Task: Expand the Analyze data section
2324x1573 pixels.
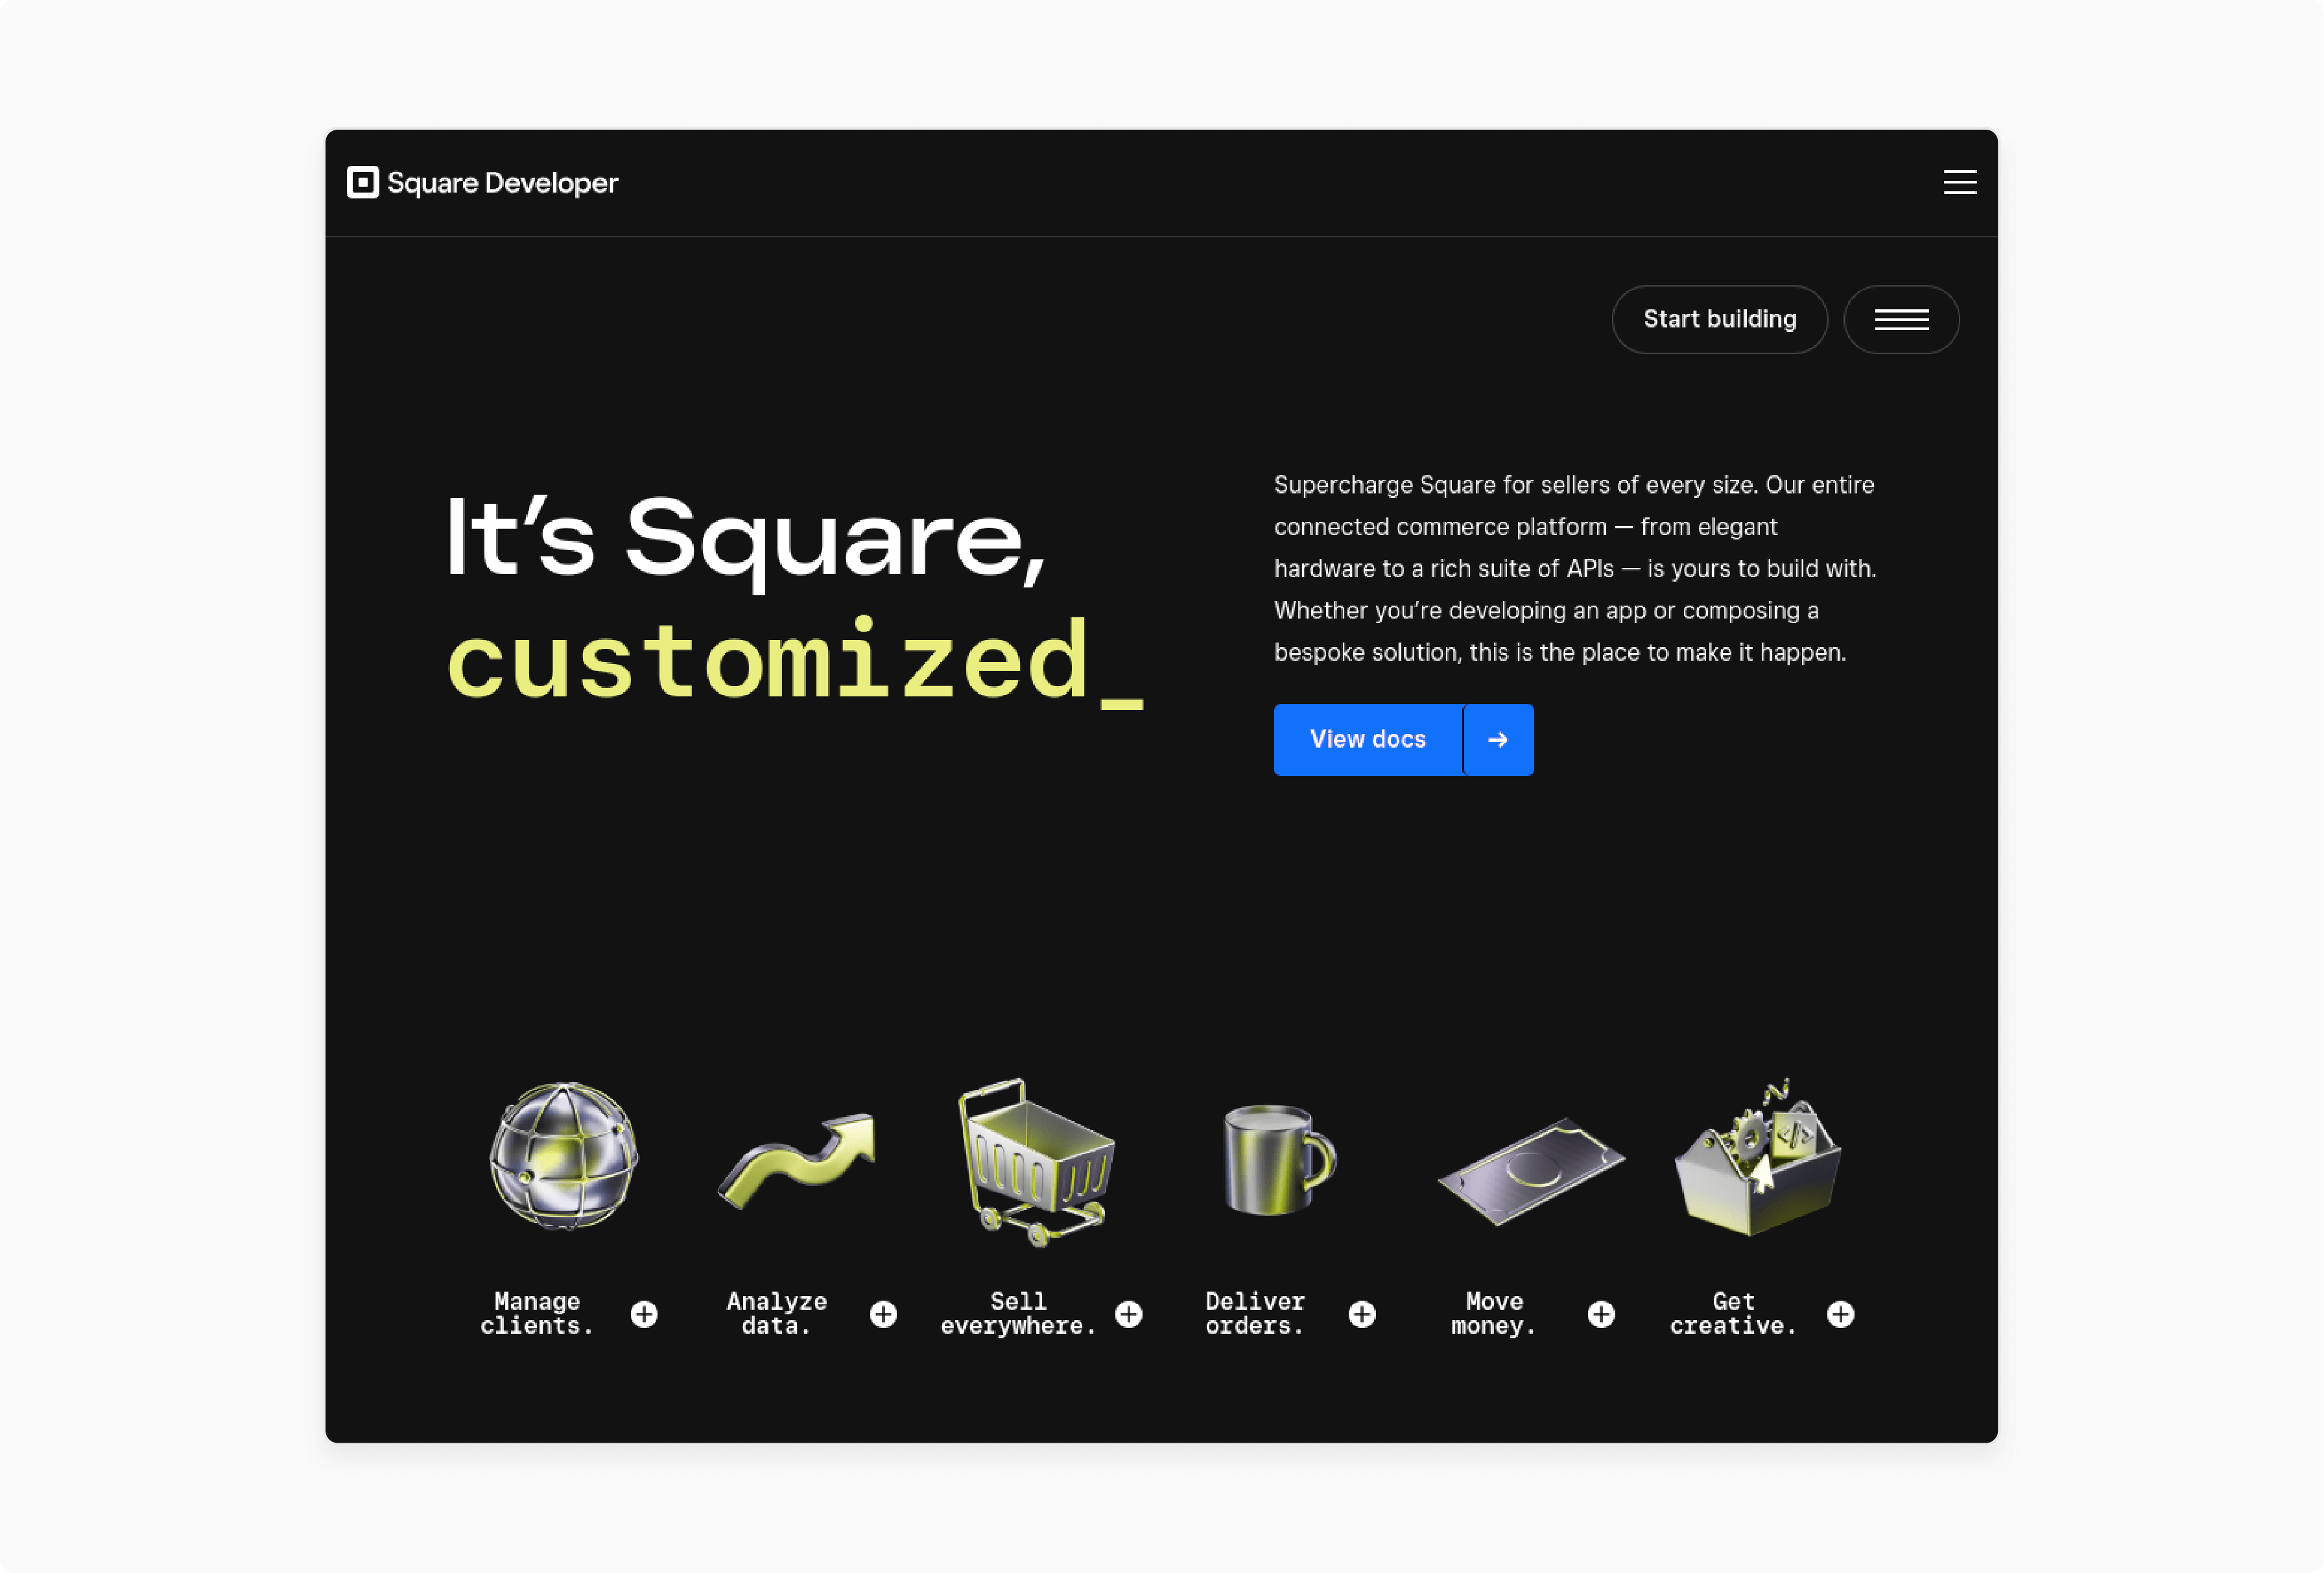Action: pos(883,1312)
